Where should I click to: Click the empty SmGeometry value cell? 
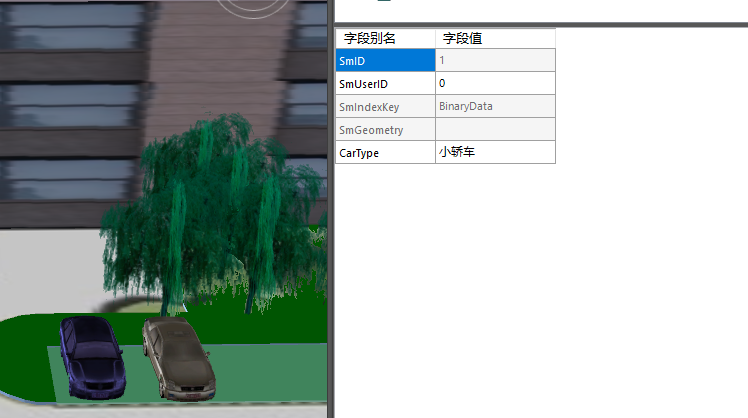(x=495, y=129)
